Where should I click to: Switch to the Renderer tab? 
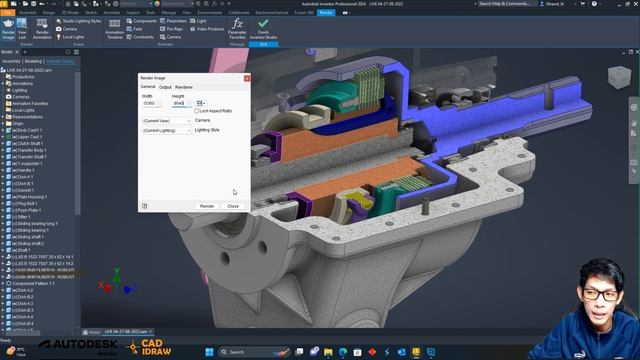pos(184,87)
